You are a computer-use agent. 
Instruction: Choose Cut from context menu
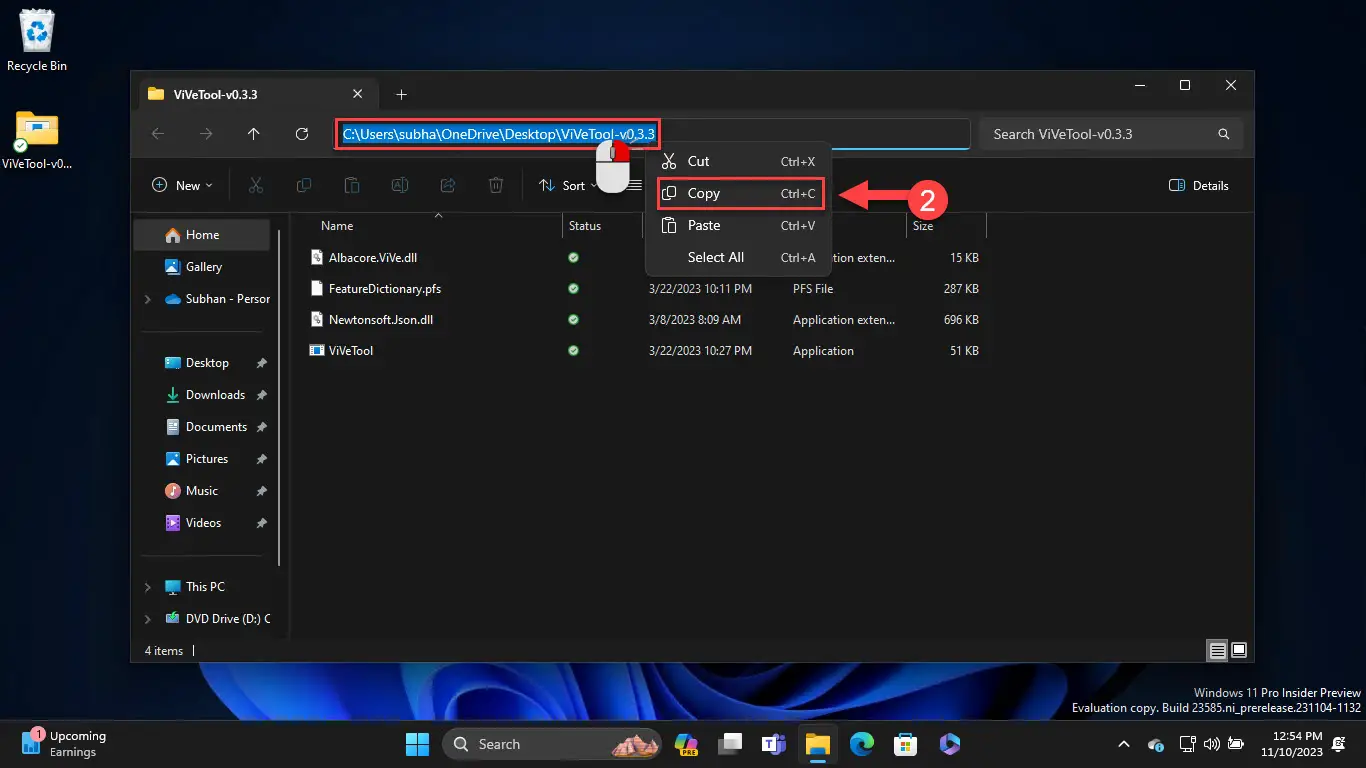pos(738,161)
